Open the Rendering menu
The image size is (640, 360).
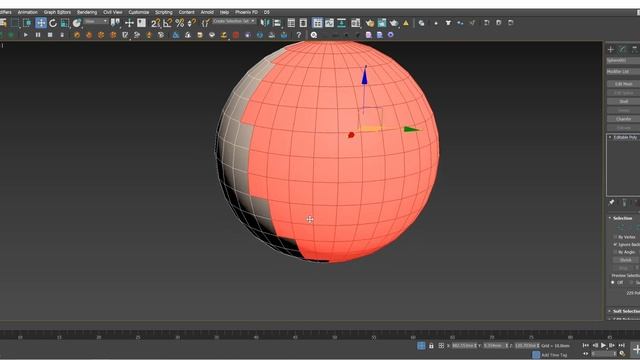pos(87,12)
